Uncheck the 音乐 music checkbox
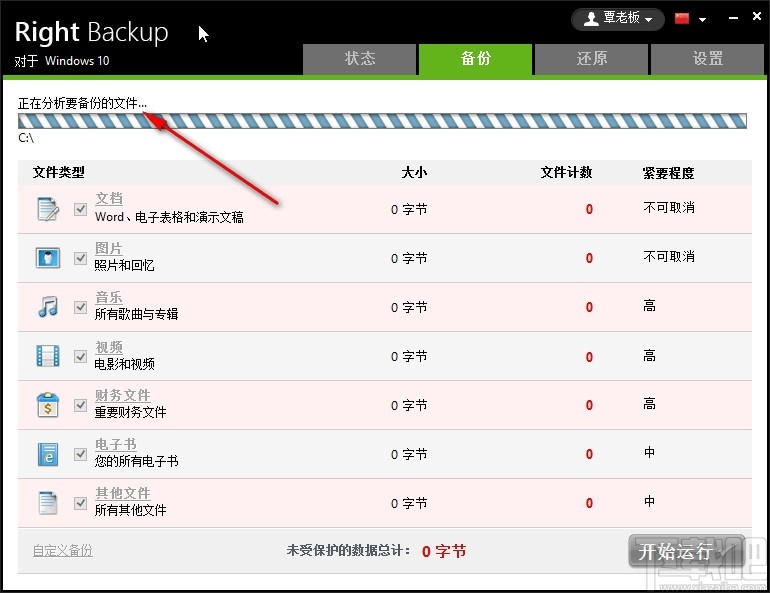This screenshot has width=770, height=593. pos(81,307)
